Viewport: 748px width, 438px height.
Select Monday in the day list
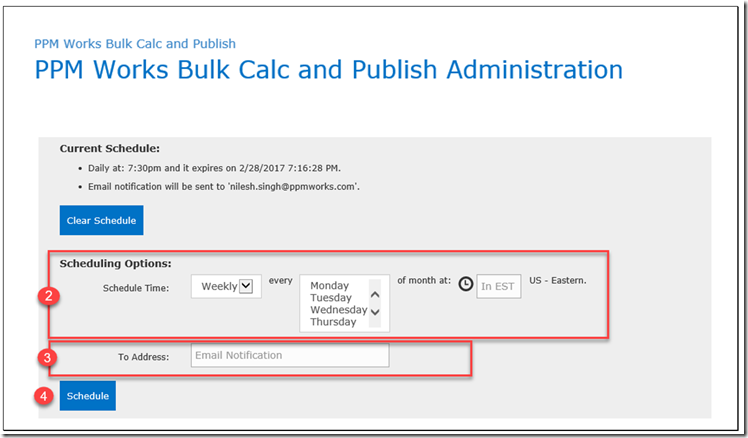click(330, 285)
